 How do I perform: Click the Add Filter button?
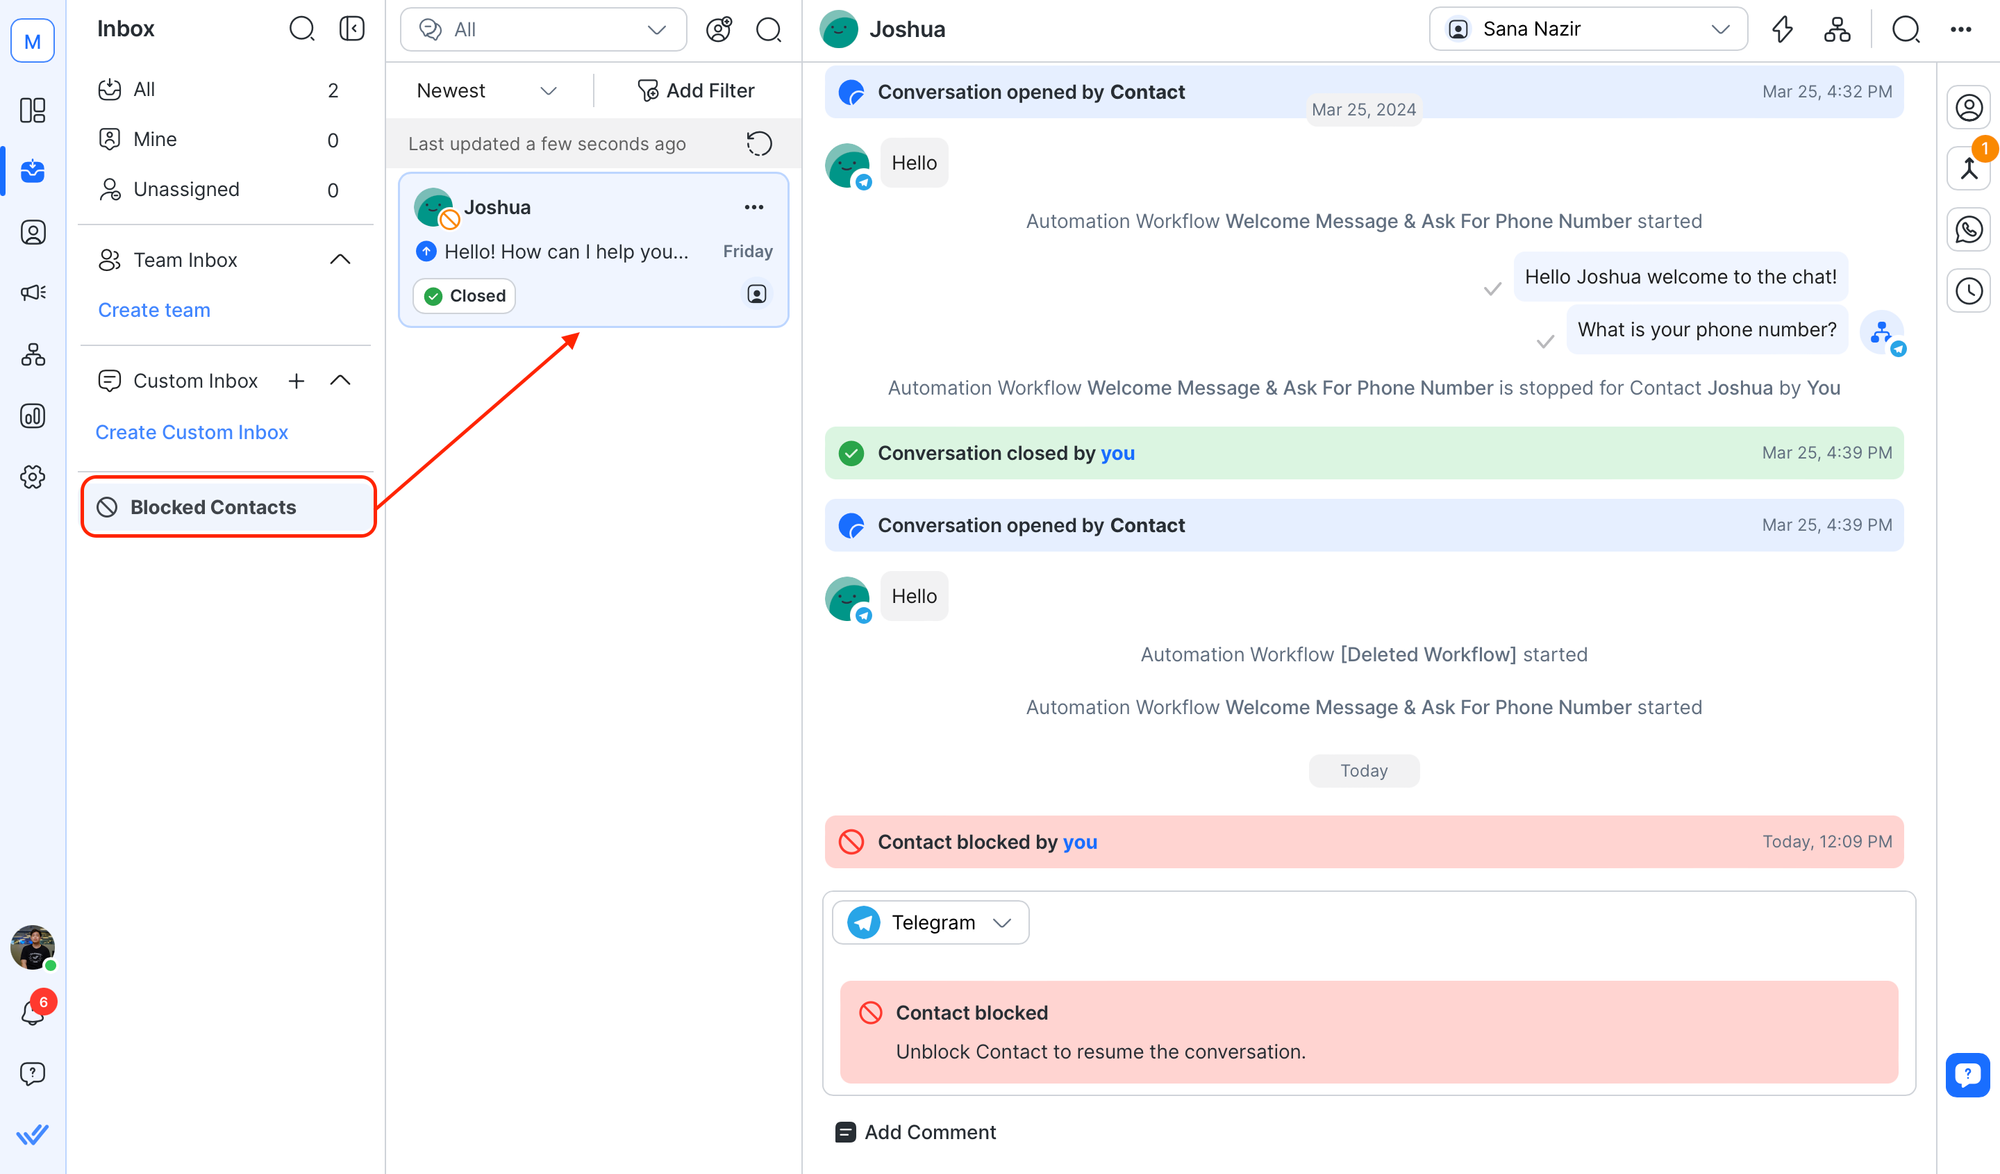coord(696,91)
